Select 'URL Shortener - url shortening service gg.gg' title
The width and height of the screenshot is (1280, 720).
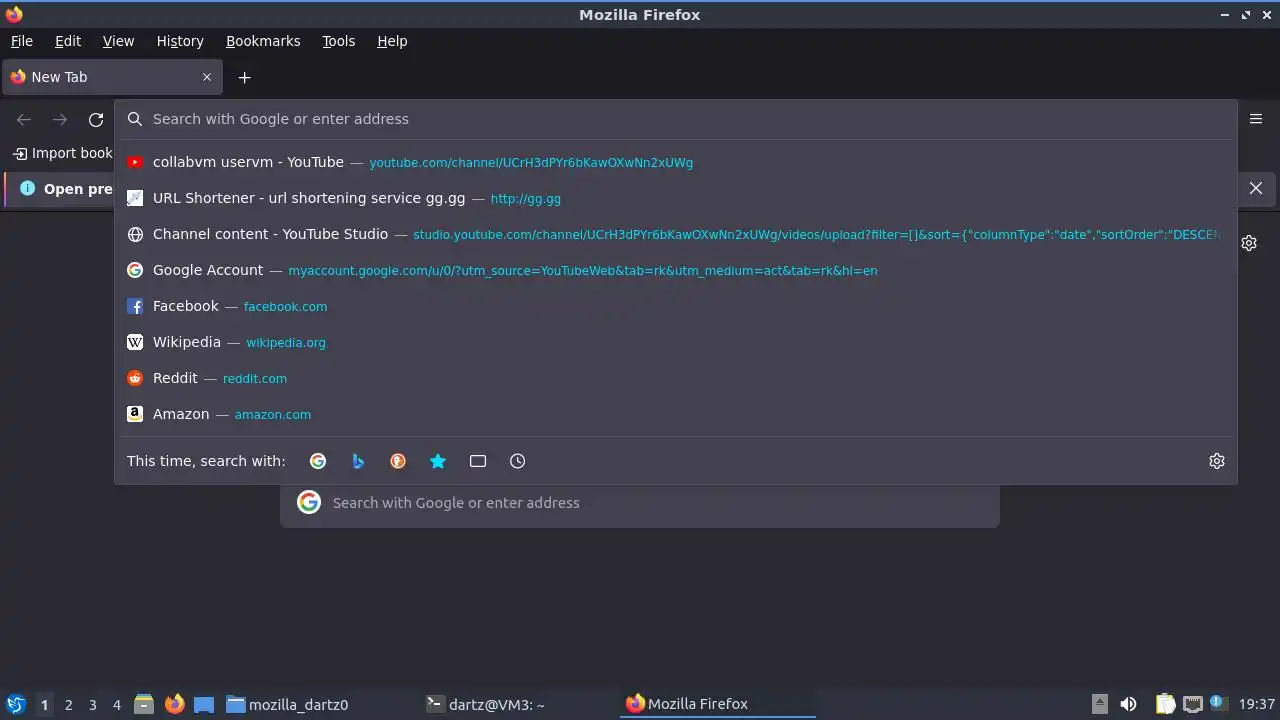pyautogui.click(x=309, y=198)
